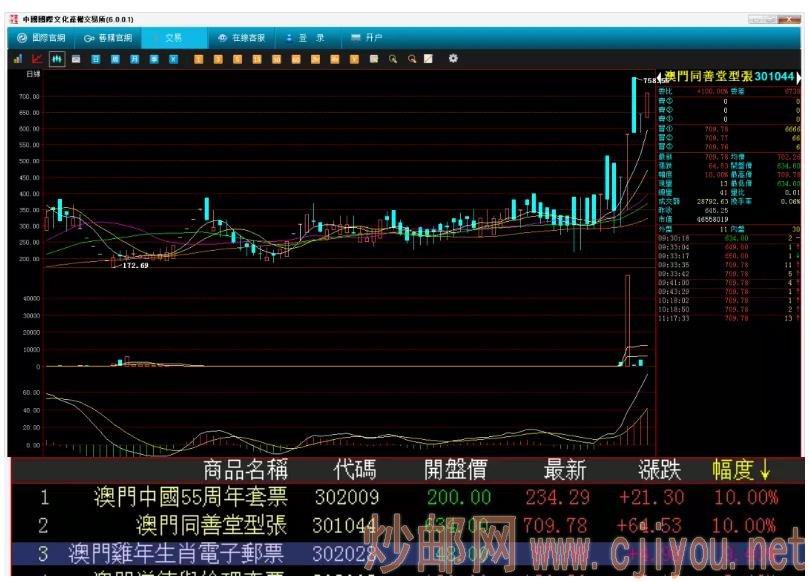Go to next product with right arrow
809x582 pixels.
[799, 77]
